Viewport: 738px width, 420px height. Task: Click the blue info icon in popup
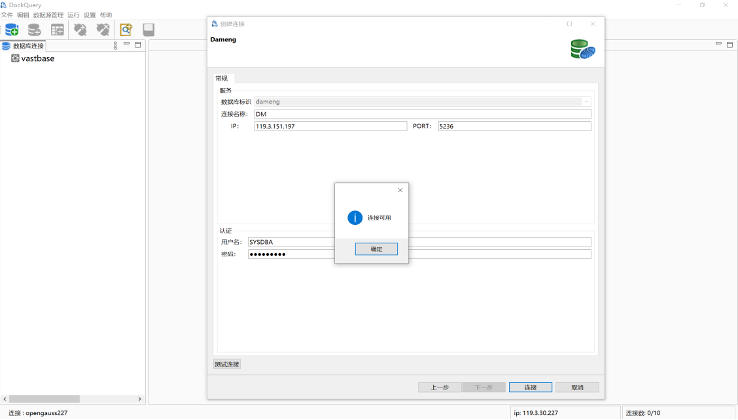click(x=355, y=218)
